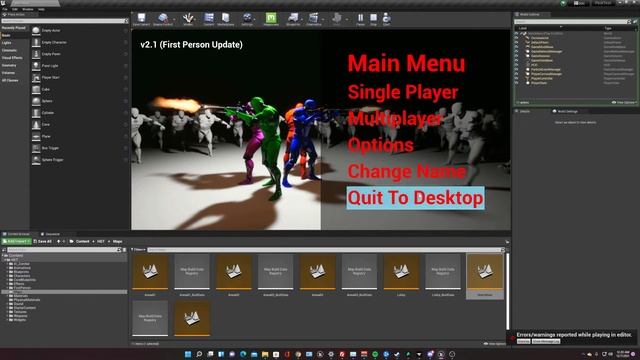Toggle visibility of PlayerState in outliner
This screenshot has height=360, width=640.
pos(516,83)
